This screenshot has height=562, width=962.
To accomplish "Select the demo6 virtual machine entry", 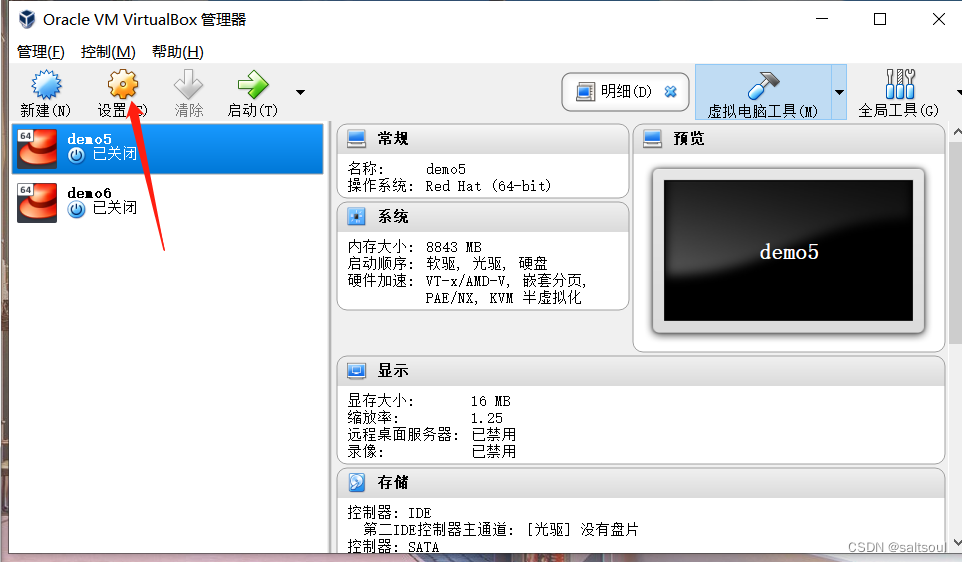I will click(167, 202).
